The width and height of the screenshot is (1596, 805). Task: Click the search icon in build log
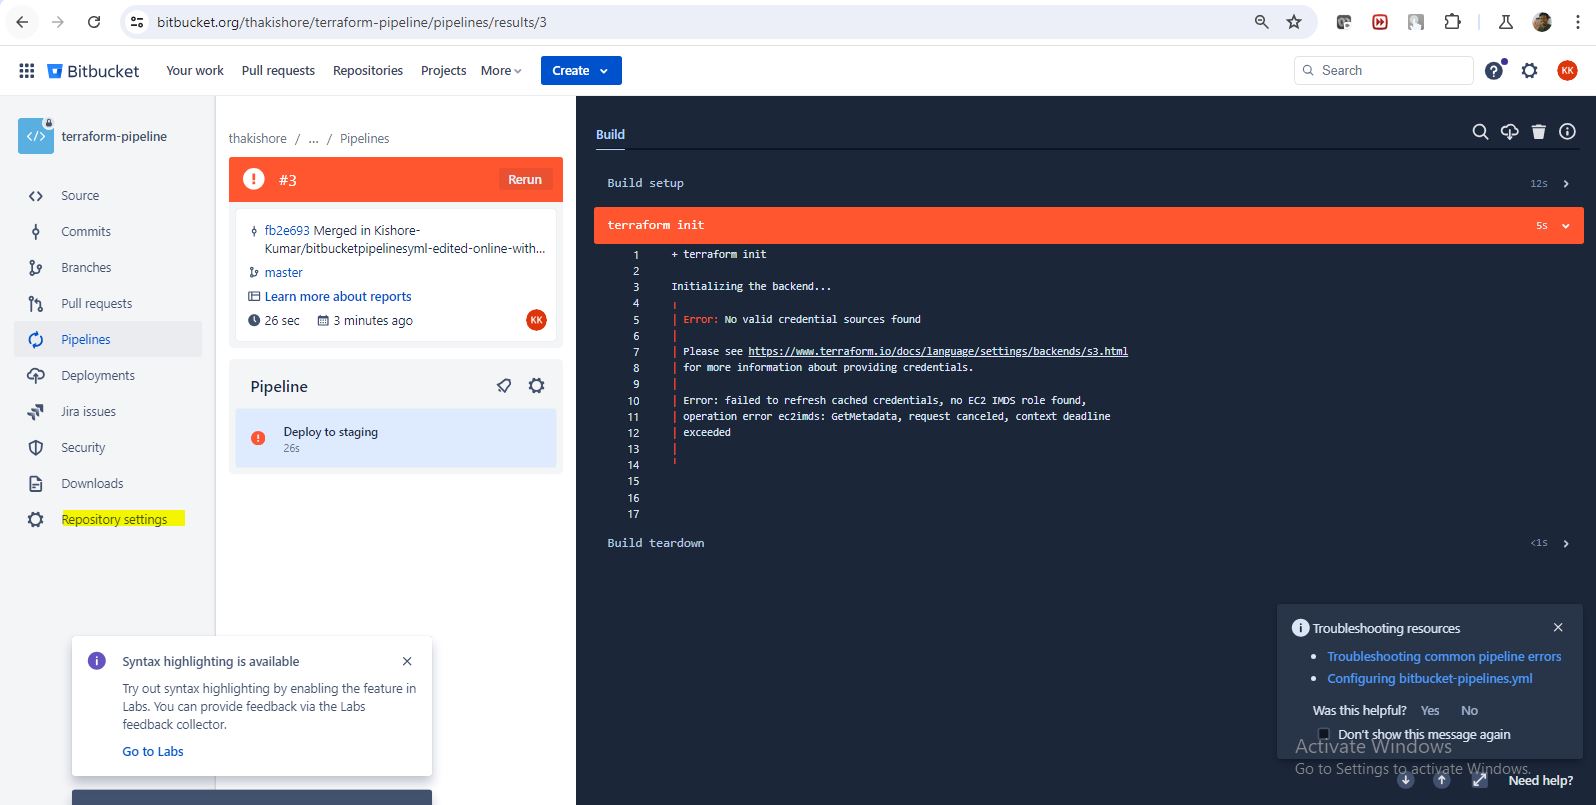1480,132
